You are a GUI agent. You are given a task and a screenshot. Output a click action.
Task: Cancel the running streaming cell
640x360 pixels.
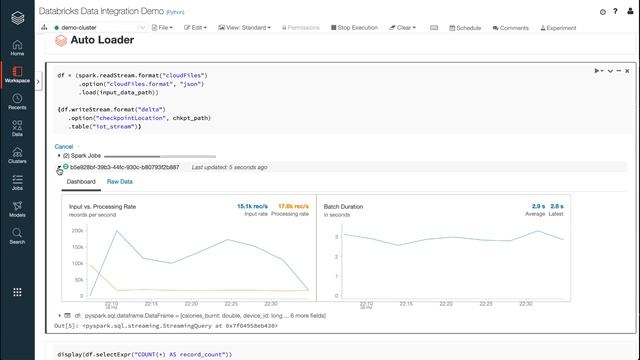(64, 147)
